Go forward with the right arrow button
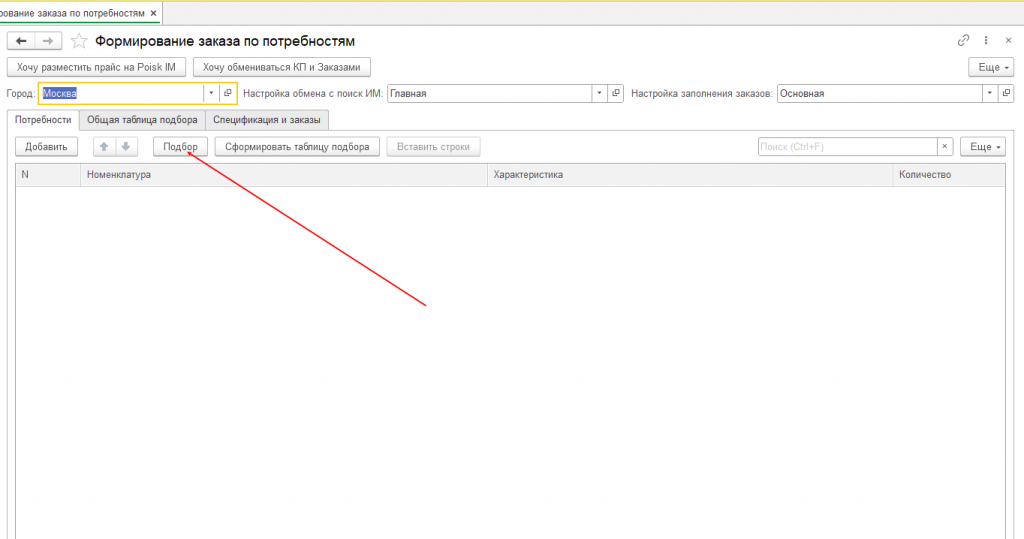Screen dimensions: 1024x539 click(48, 41)
